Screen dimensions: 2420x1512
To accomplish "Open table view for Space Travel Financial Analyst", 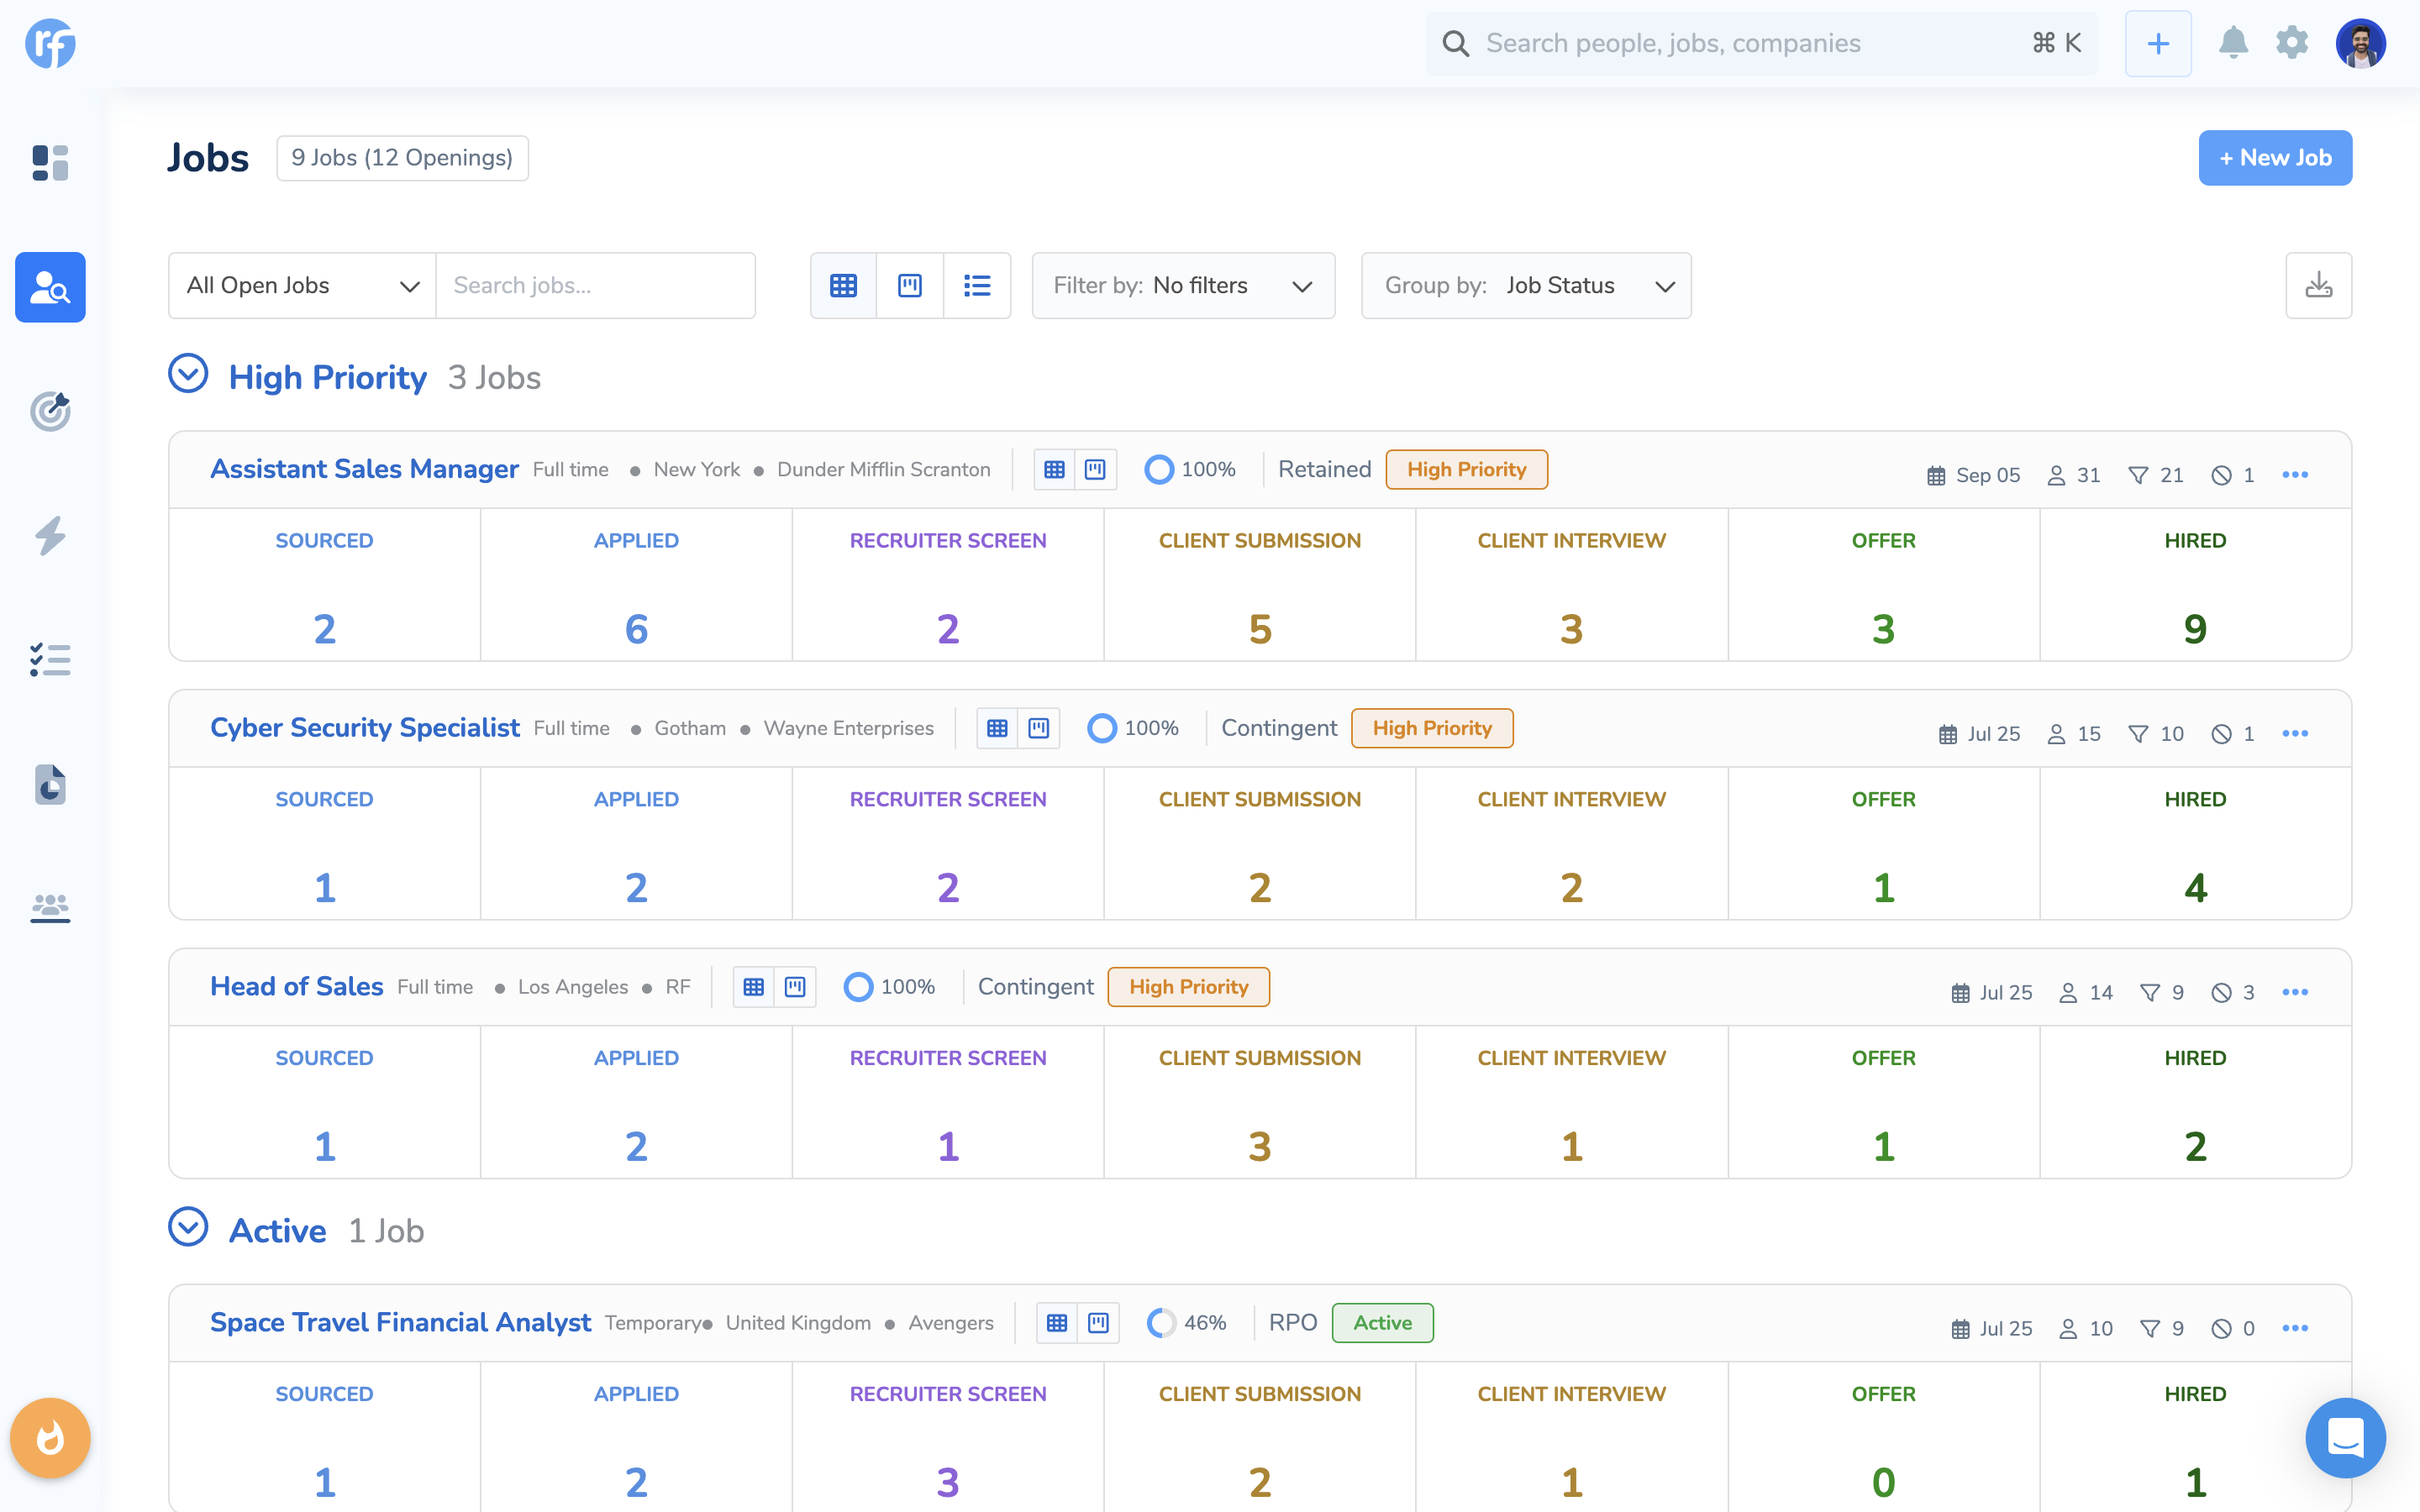I will (1057, 1324).
